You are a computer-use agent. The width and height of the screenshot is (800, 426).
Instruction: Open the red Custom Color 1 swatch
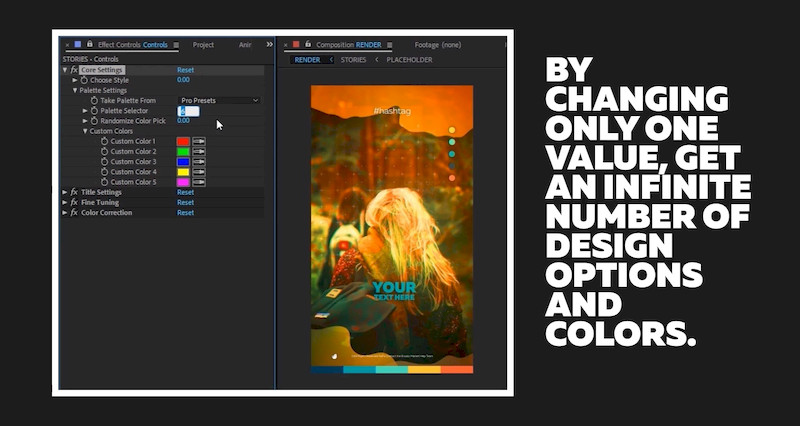[x=183, y=141]
